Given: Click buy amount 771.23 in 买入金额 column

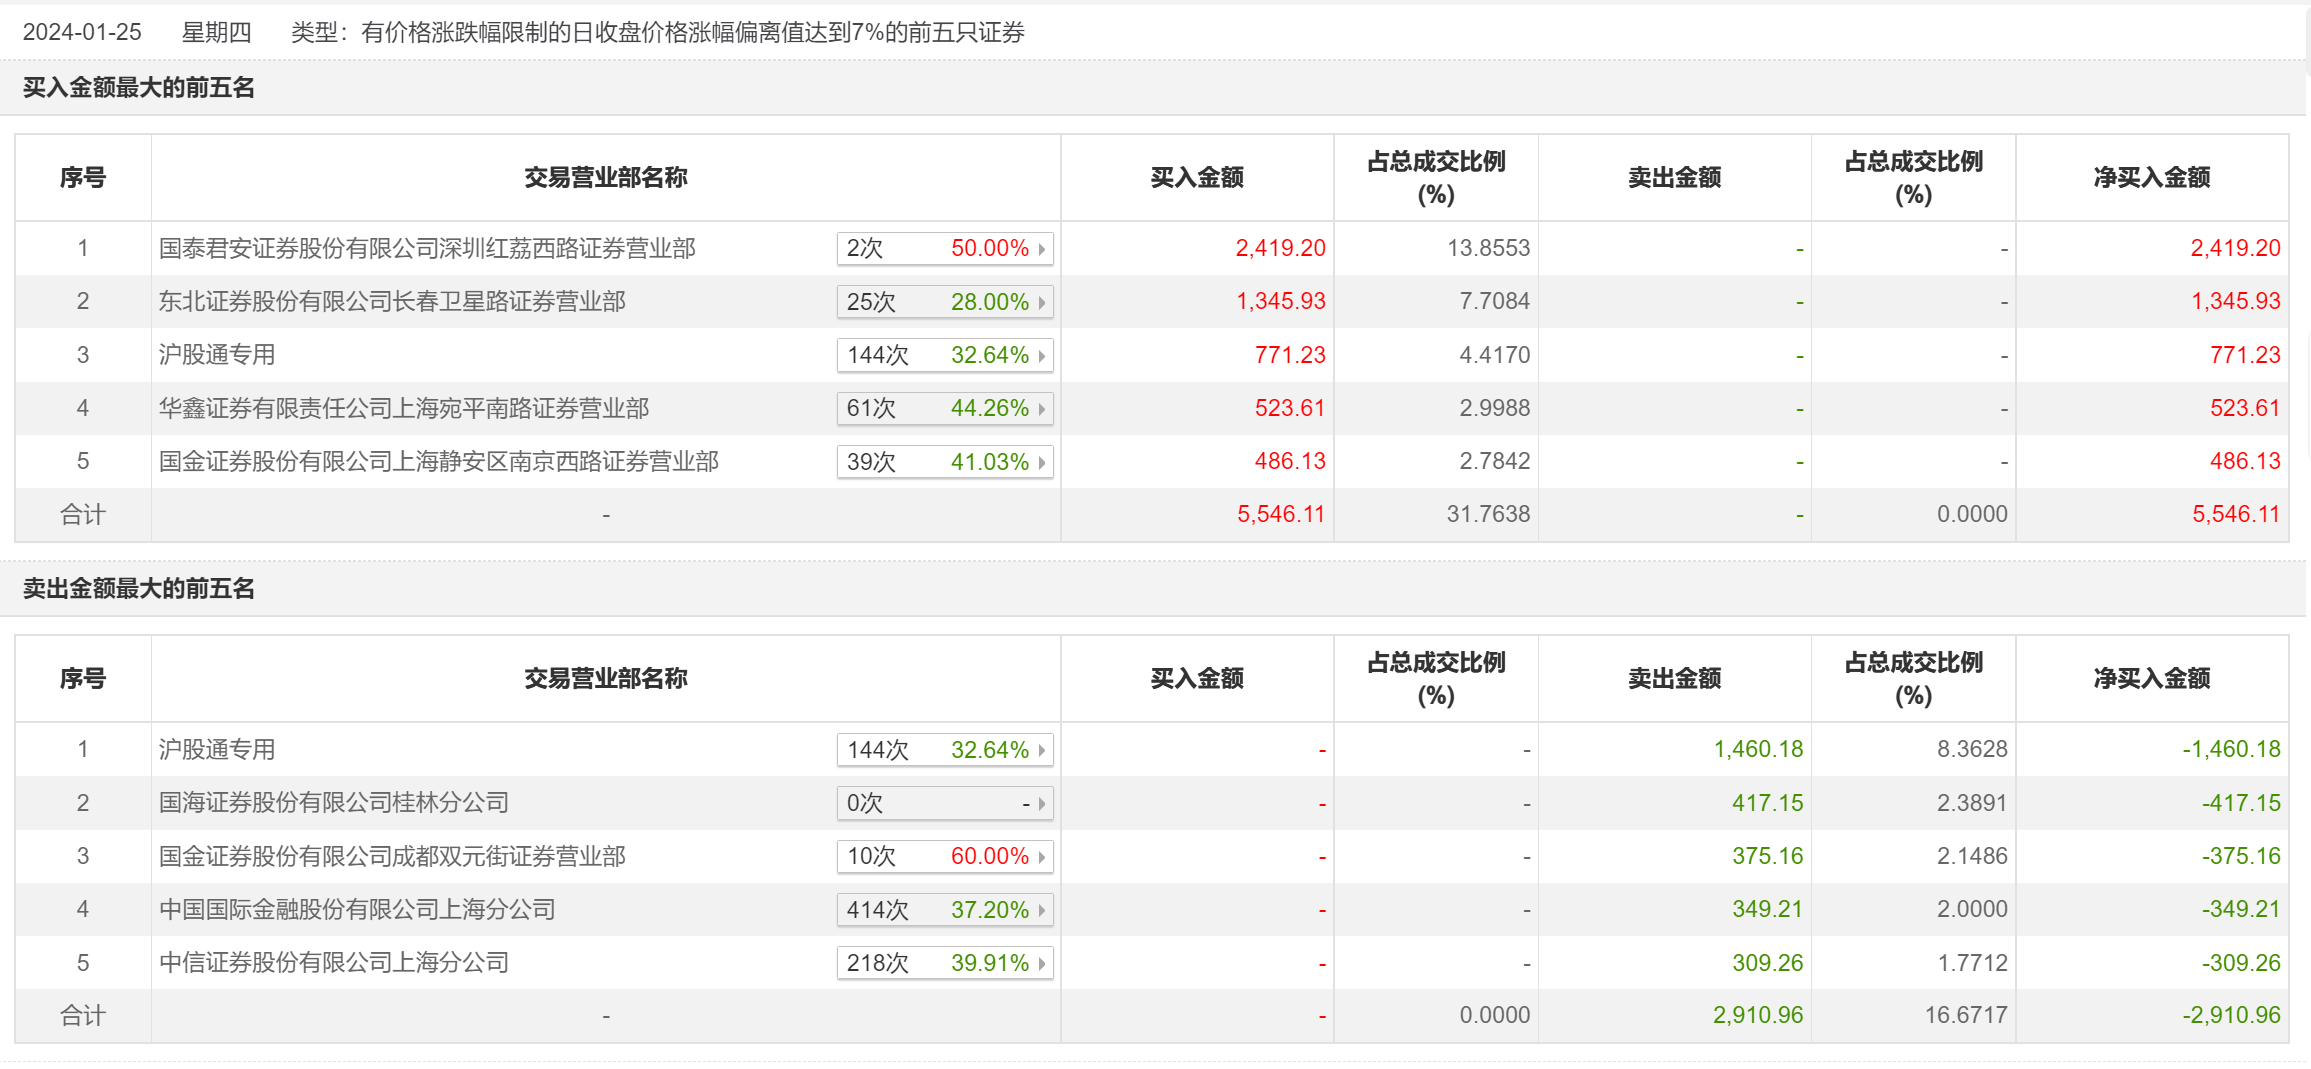Looking at the screenshot, I should (x=1290, y=355).
